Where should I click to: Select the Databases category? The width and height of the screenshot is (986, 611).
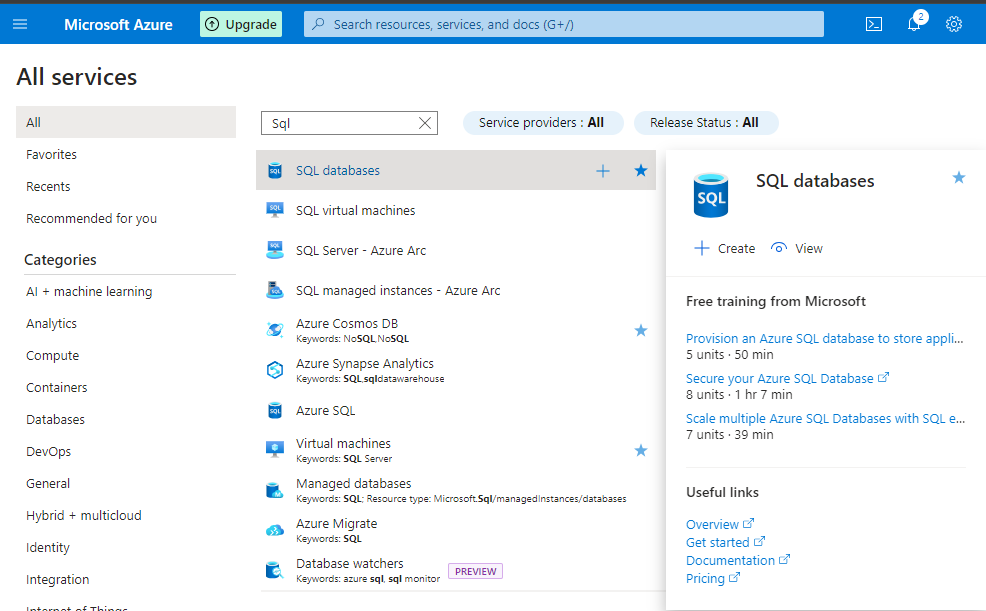(x=55, y=420)
